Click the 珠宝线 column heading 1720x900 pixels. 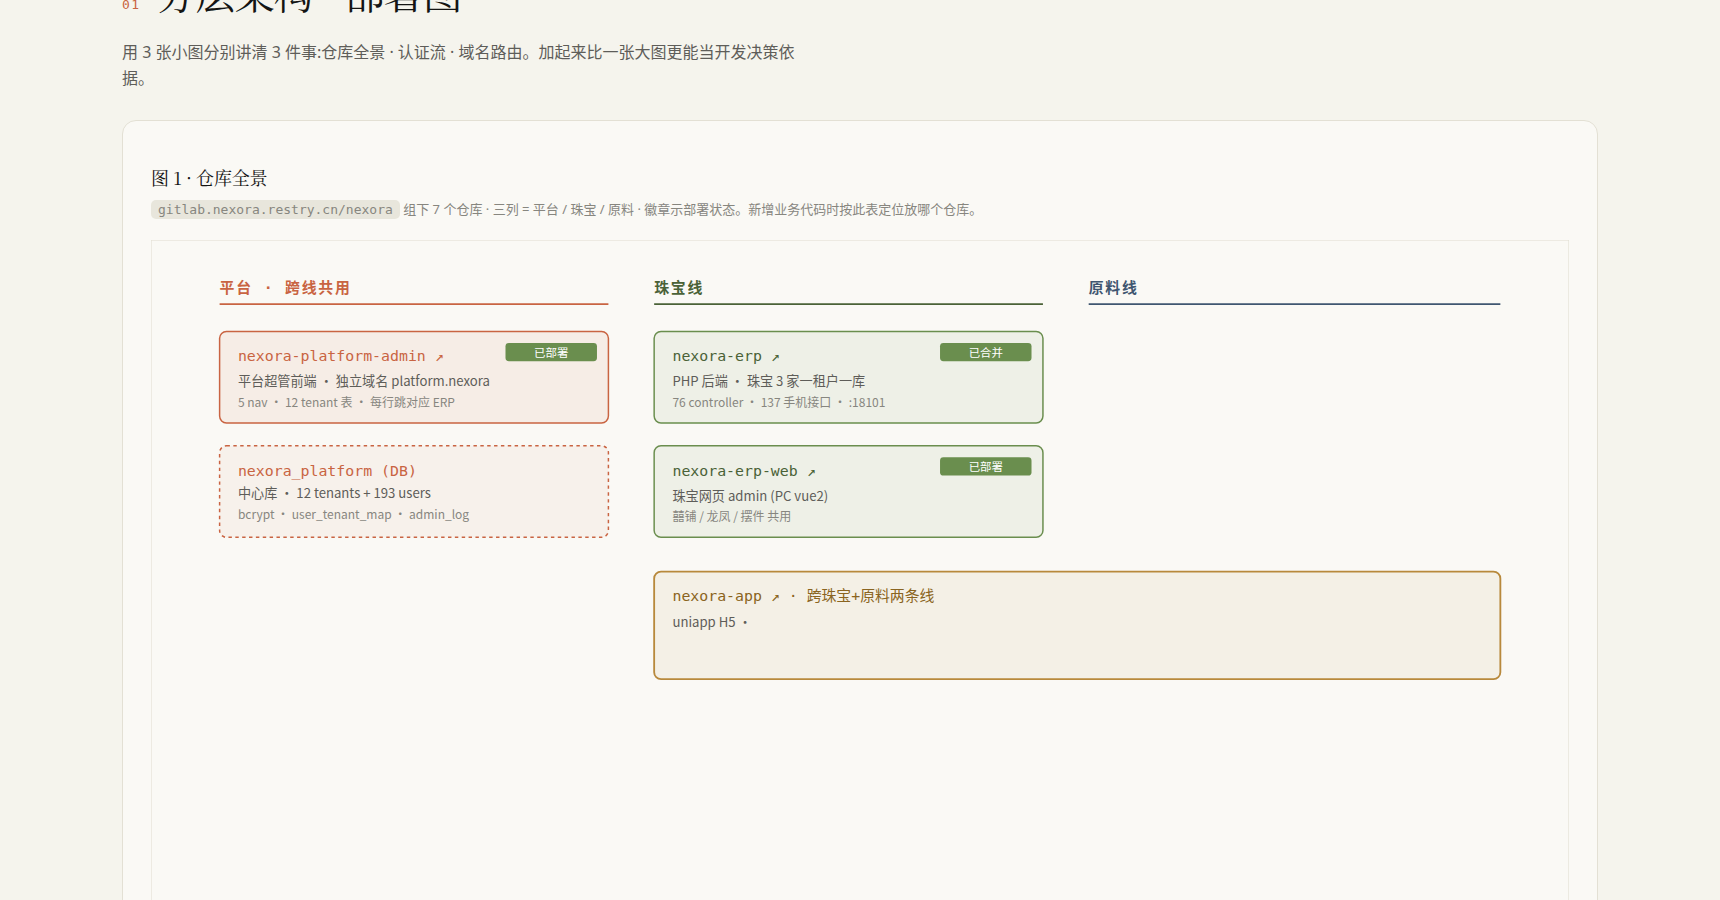[x=678, y=288]
